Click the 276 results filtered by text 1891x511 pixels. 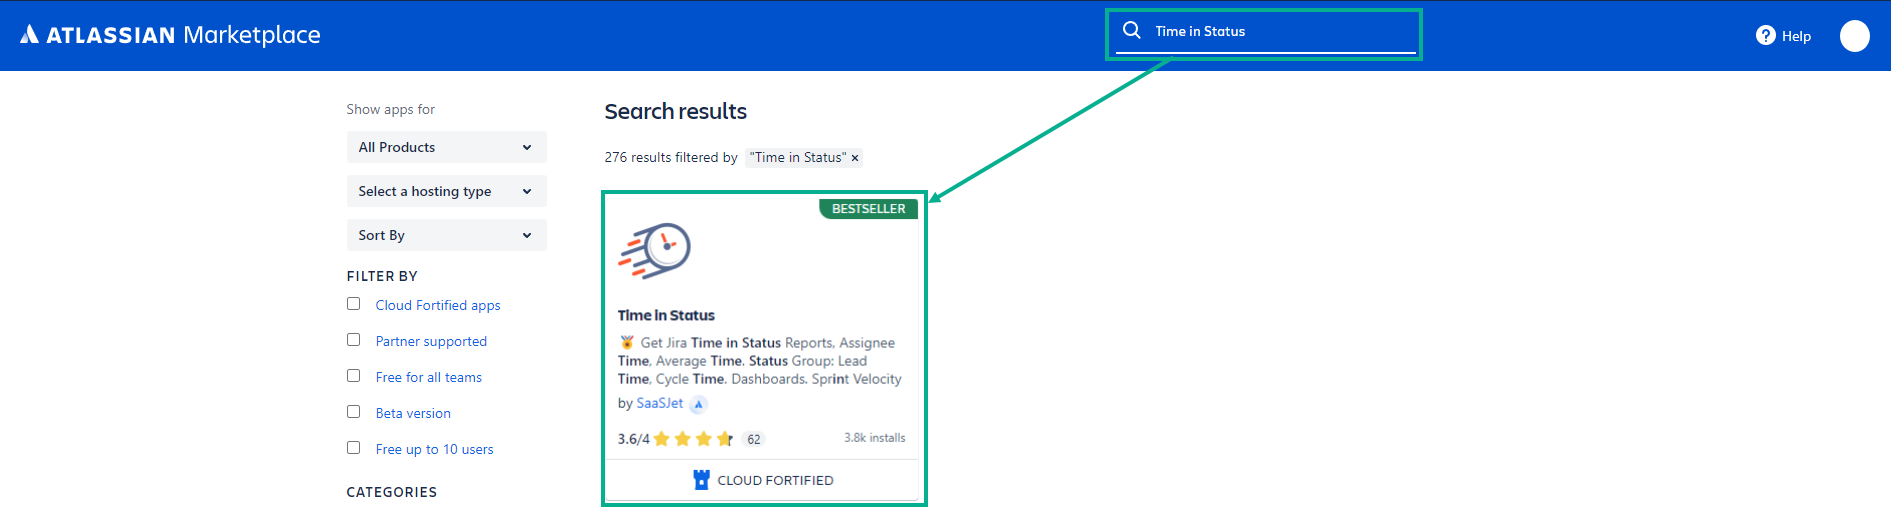(671, 157)
